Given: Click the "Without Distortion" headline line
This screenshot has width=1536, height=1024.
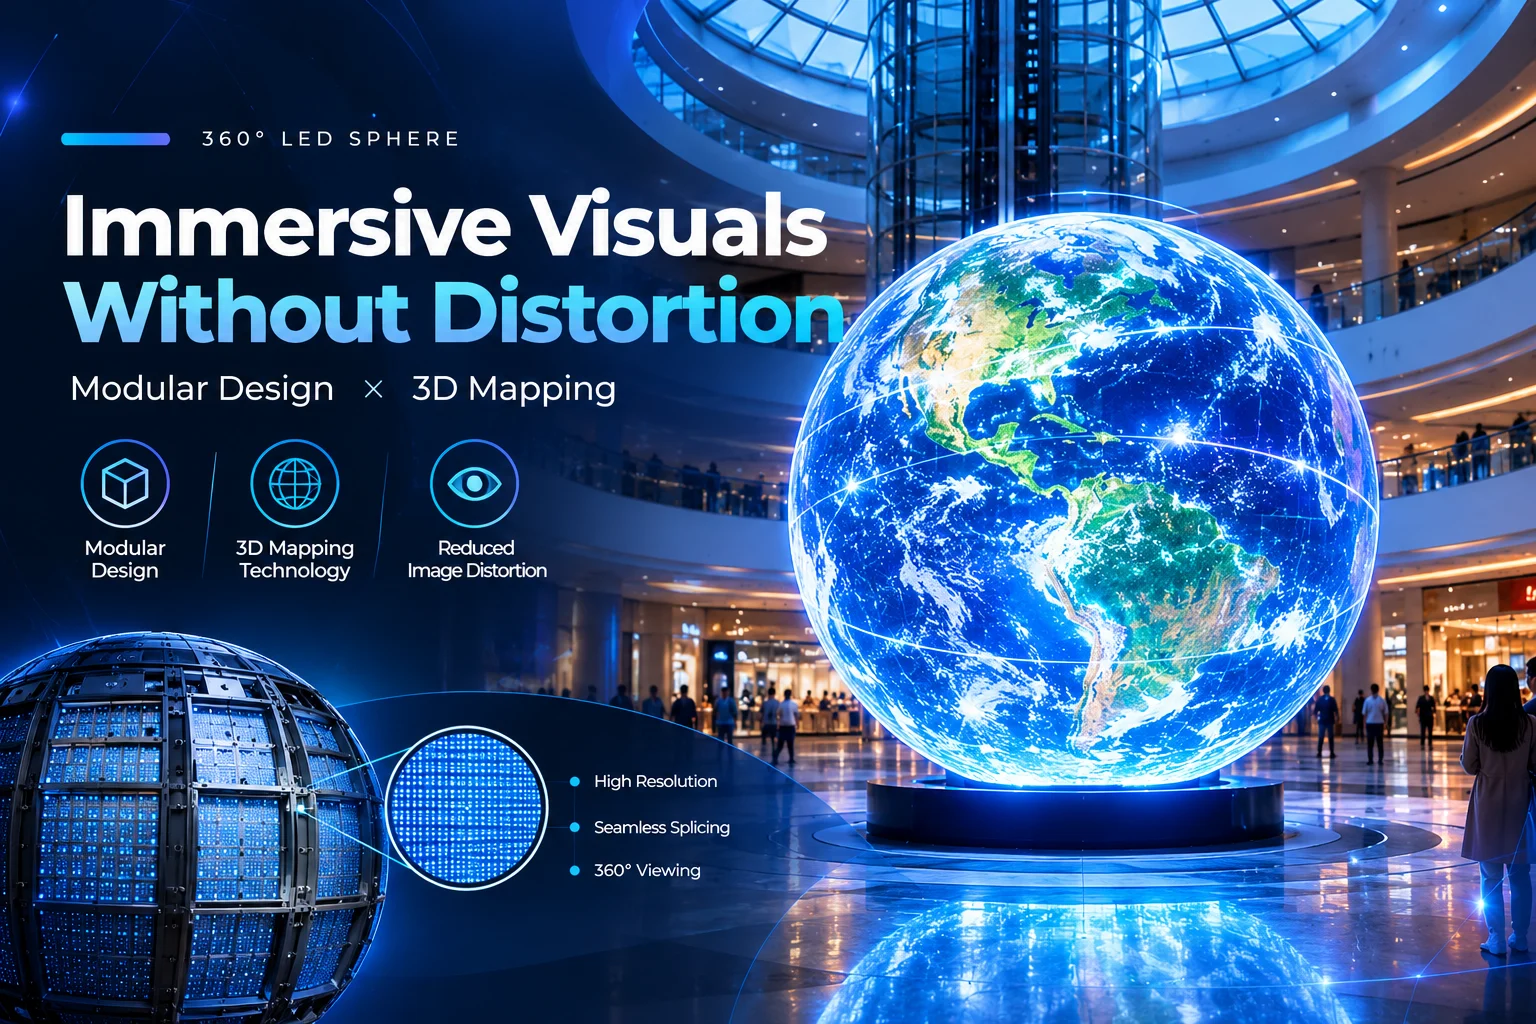Looking at the screenshot, I should [x=456, y=311].
